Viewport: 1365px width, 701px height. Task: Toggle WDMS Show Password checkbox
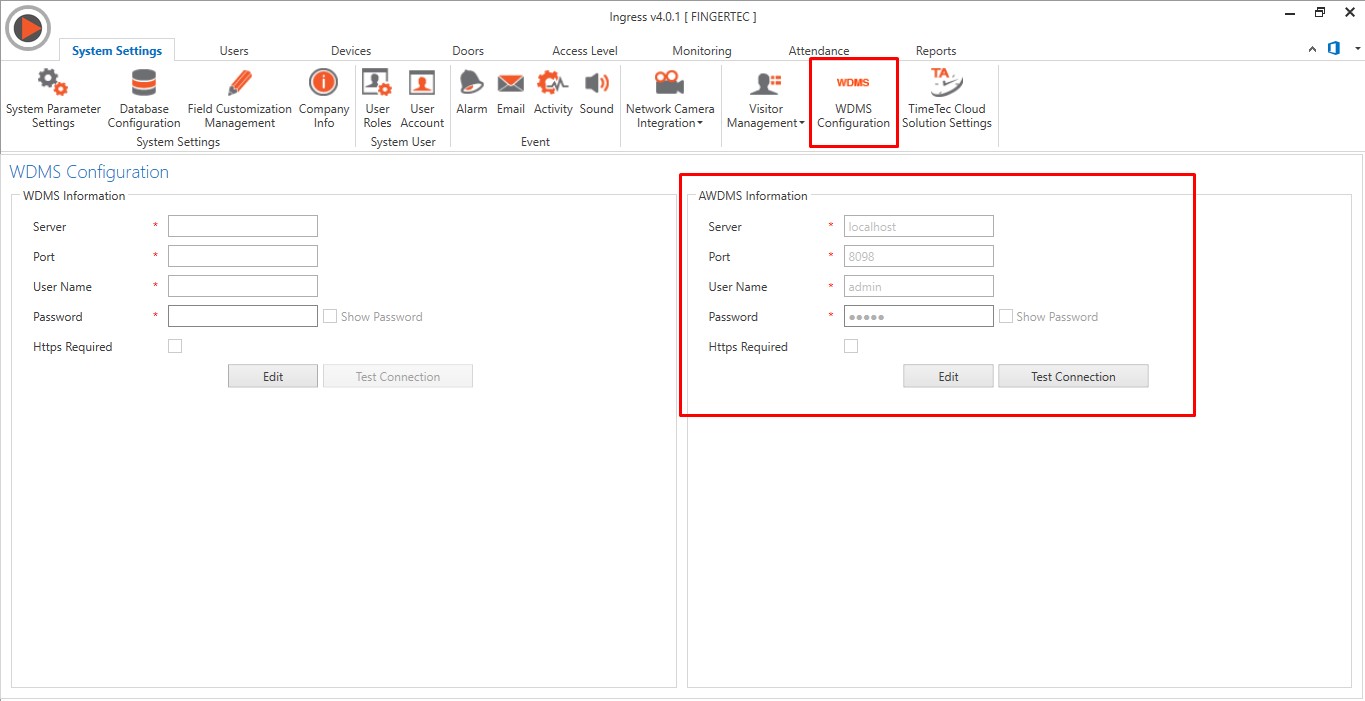click(x=330, y=316)
